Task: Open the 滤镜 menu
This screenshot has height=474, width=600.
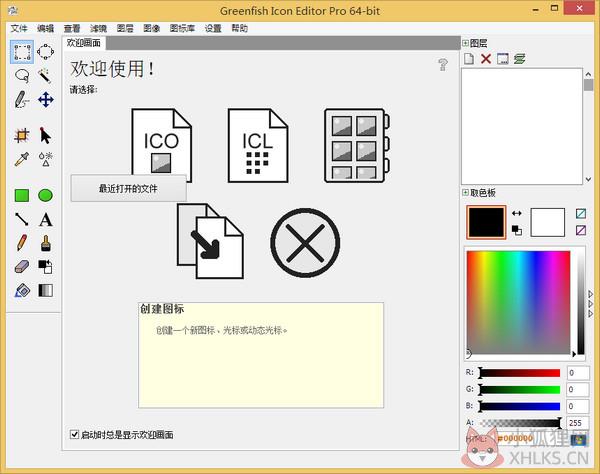Action: click(x=98, y=28)
